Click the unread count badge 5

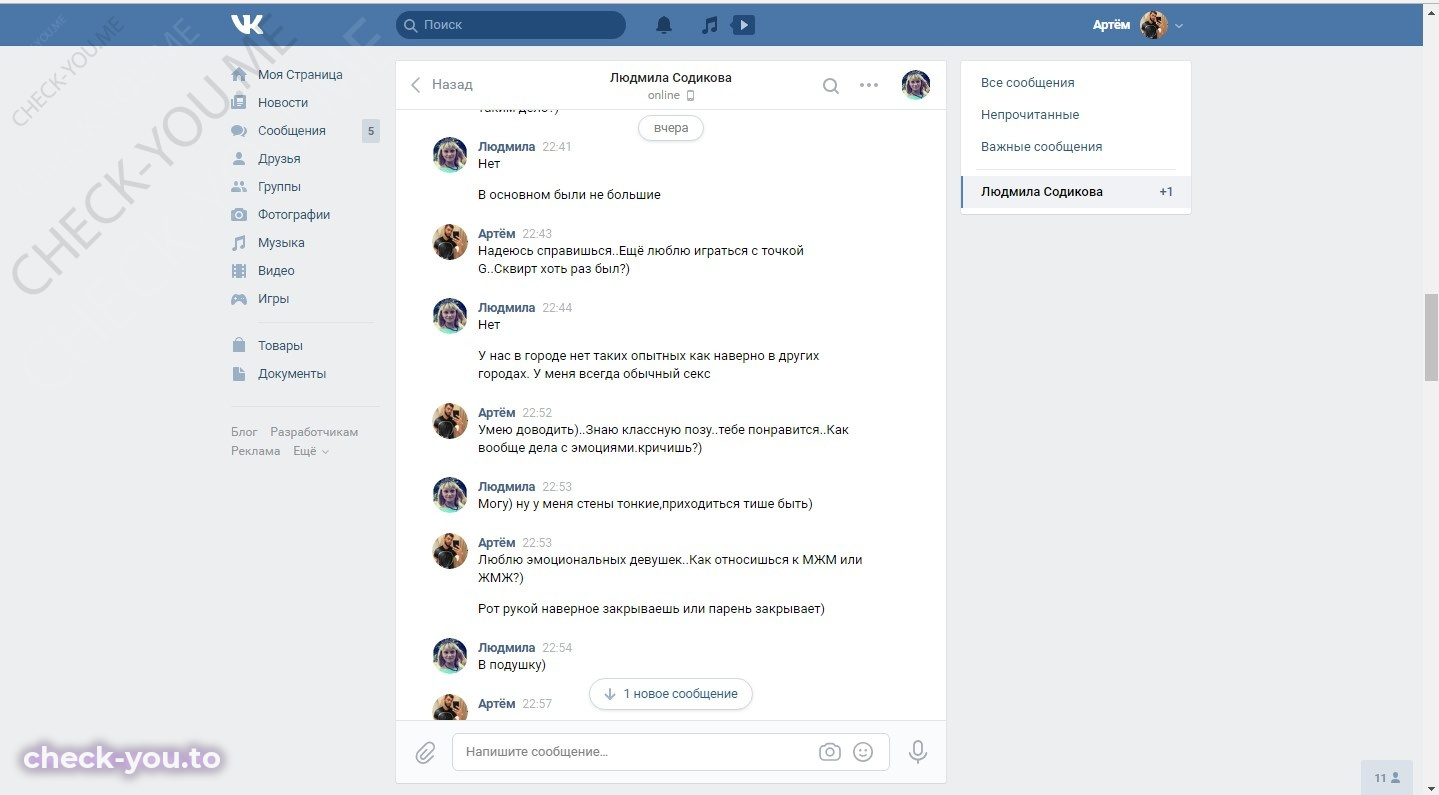pyautogui.click(x=371, y=131)
